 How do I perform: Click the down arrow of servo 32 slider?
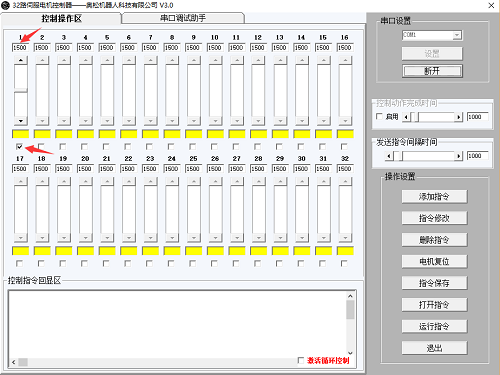tap(345, 238)
